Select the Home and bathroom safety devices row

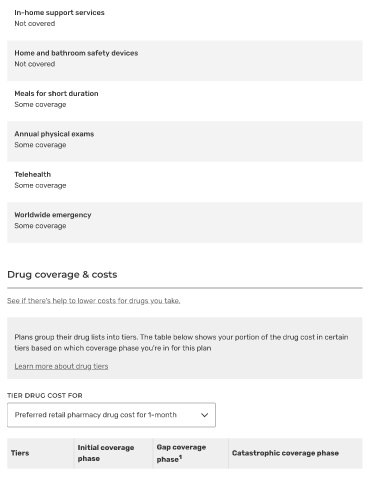click(x=185, y=61)
